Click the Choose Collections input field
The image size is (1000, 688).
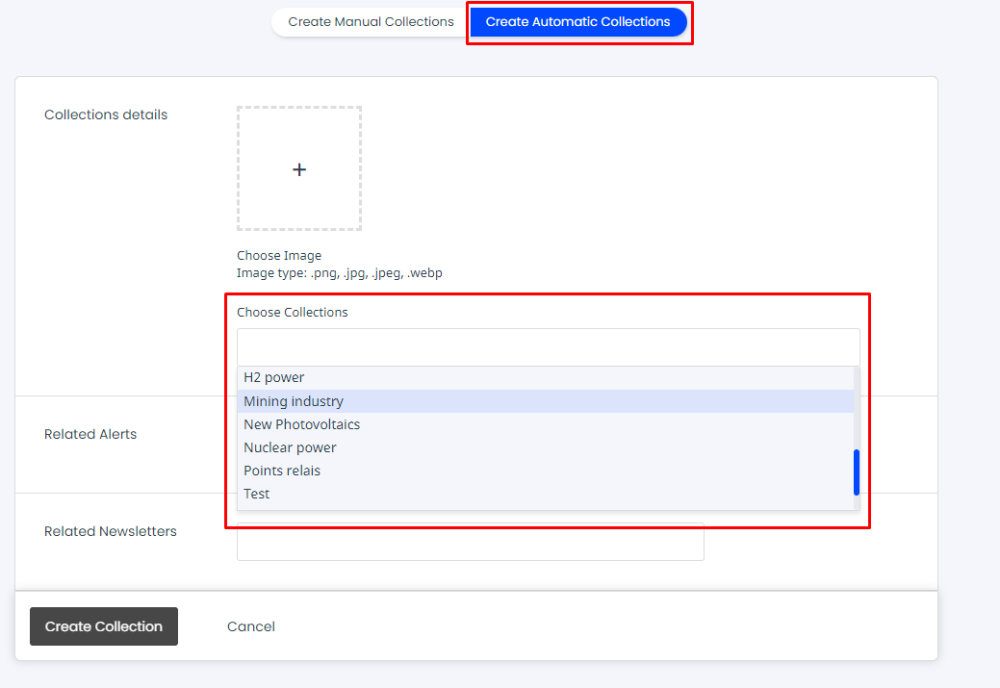point(548,348)
